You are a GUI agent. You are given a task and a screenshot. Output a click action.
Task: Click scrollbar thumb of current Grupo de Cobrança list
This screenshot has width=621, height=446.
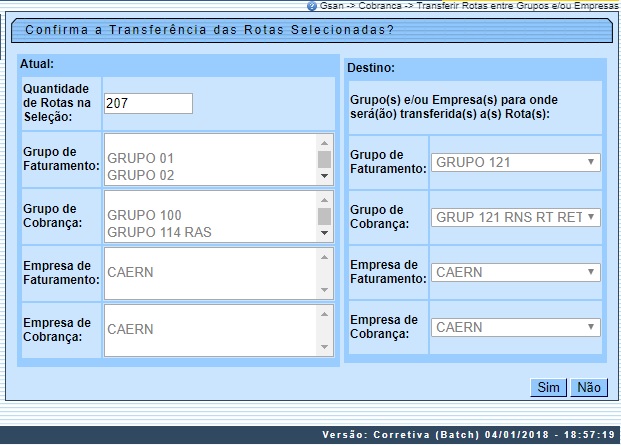tap(324, 216)
